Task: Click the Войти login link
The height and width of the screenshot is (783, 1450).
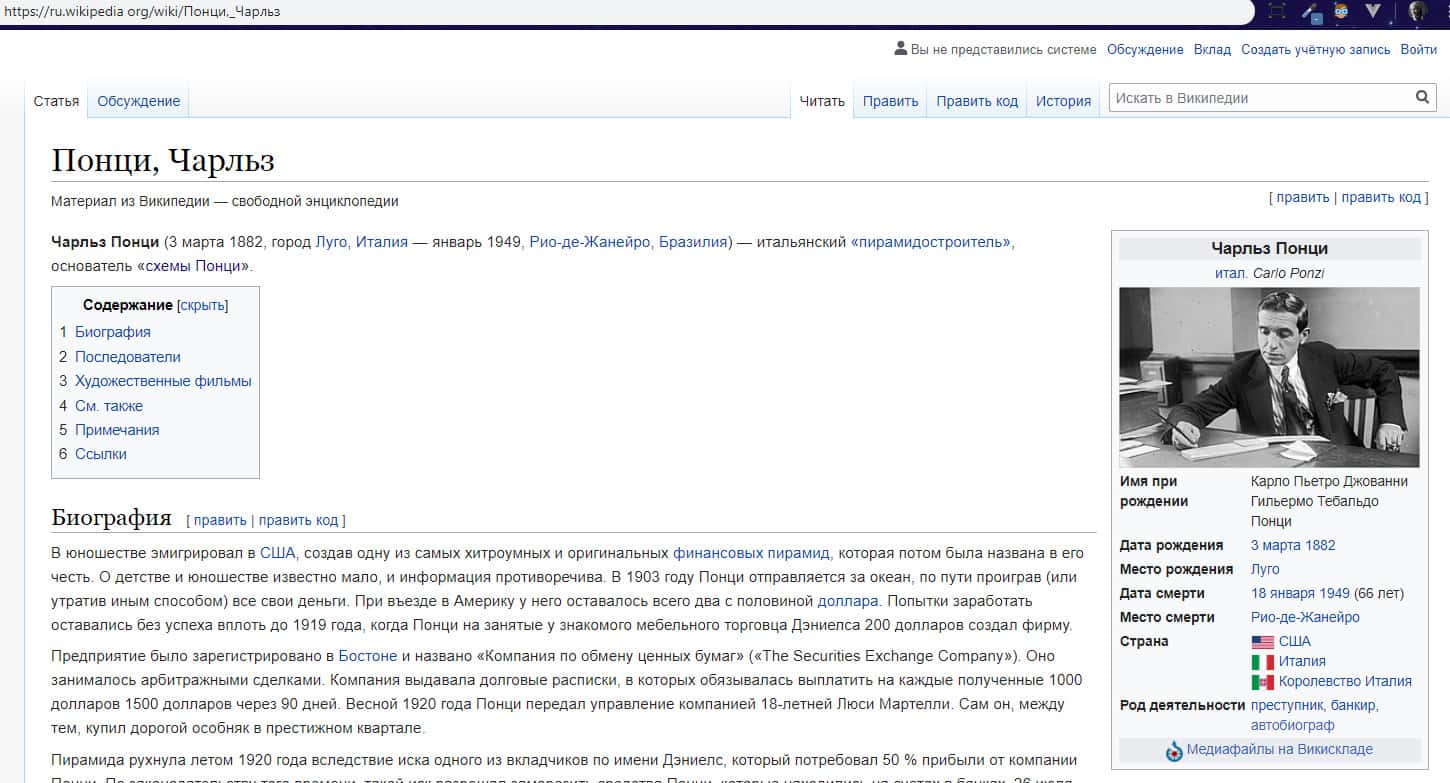Action: 1419,49
